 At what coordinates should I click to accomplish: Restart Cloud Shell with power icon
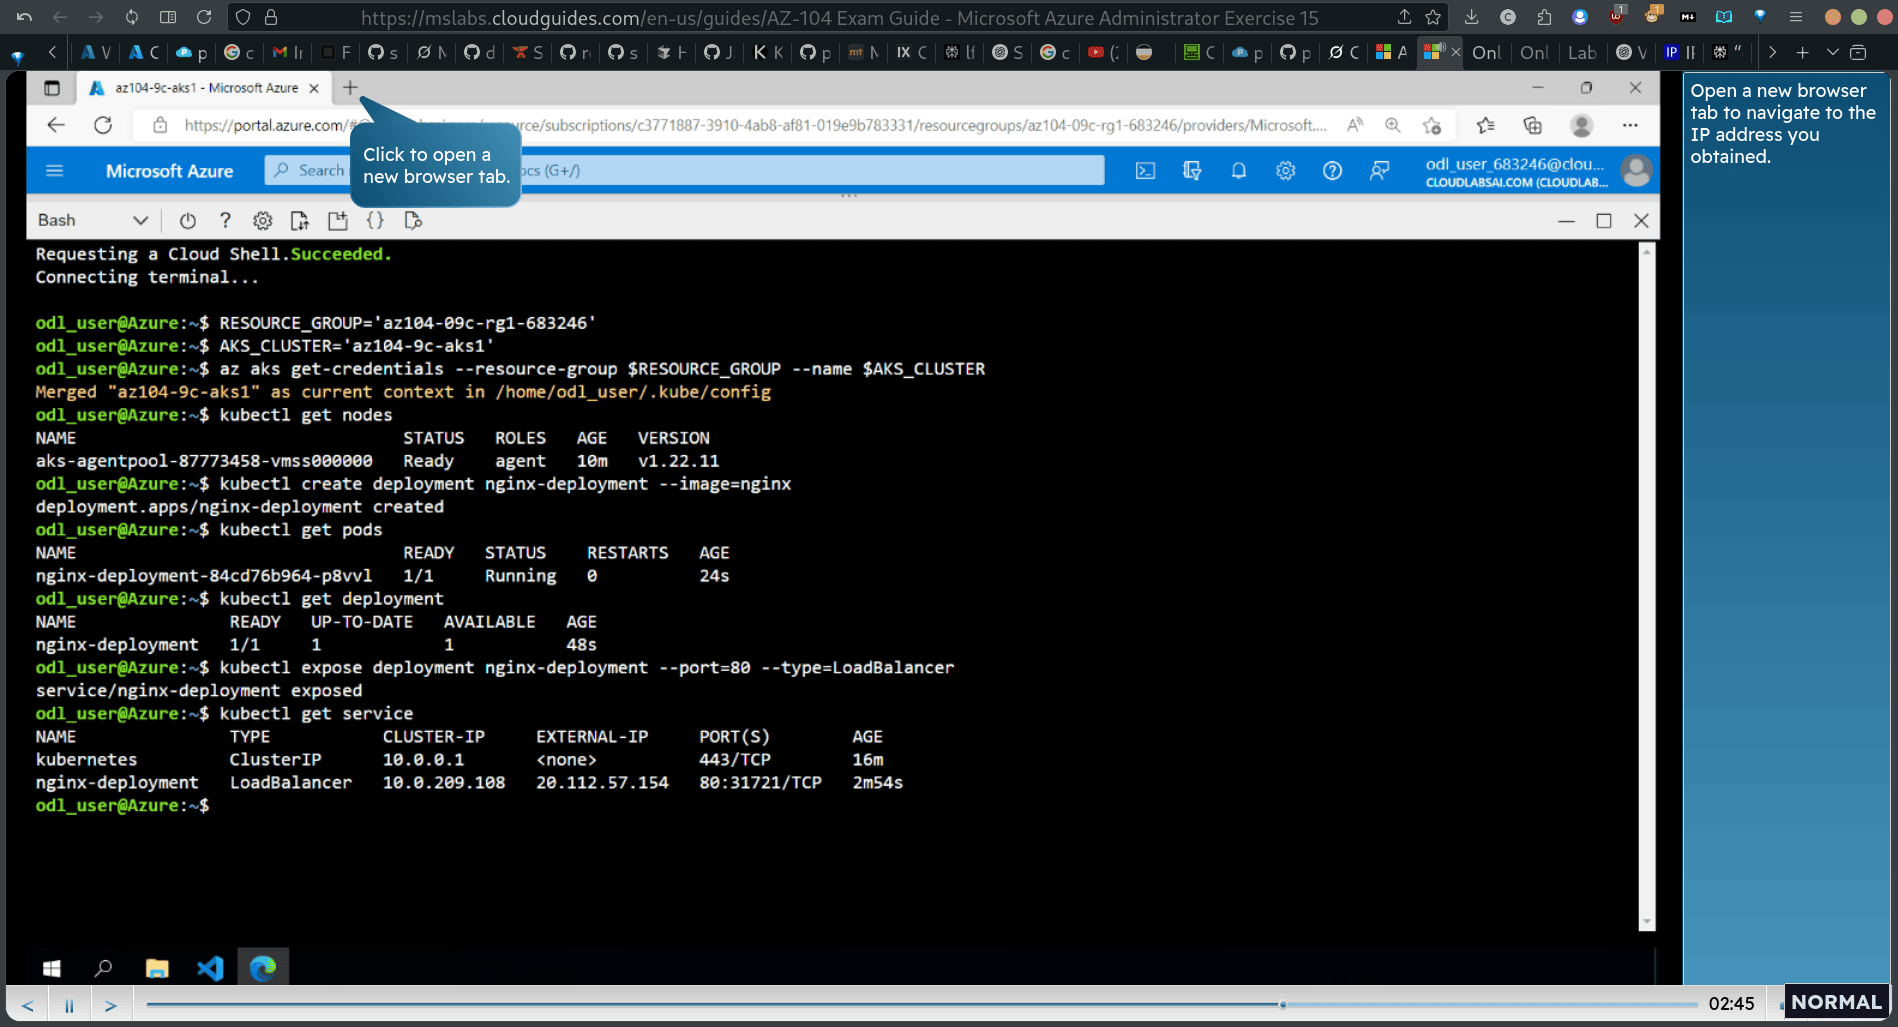point(187,221)
